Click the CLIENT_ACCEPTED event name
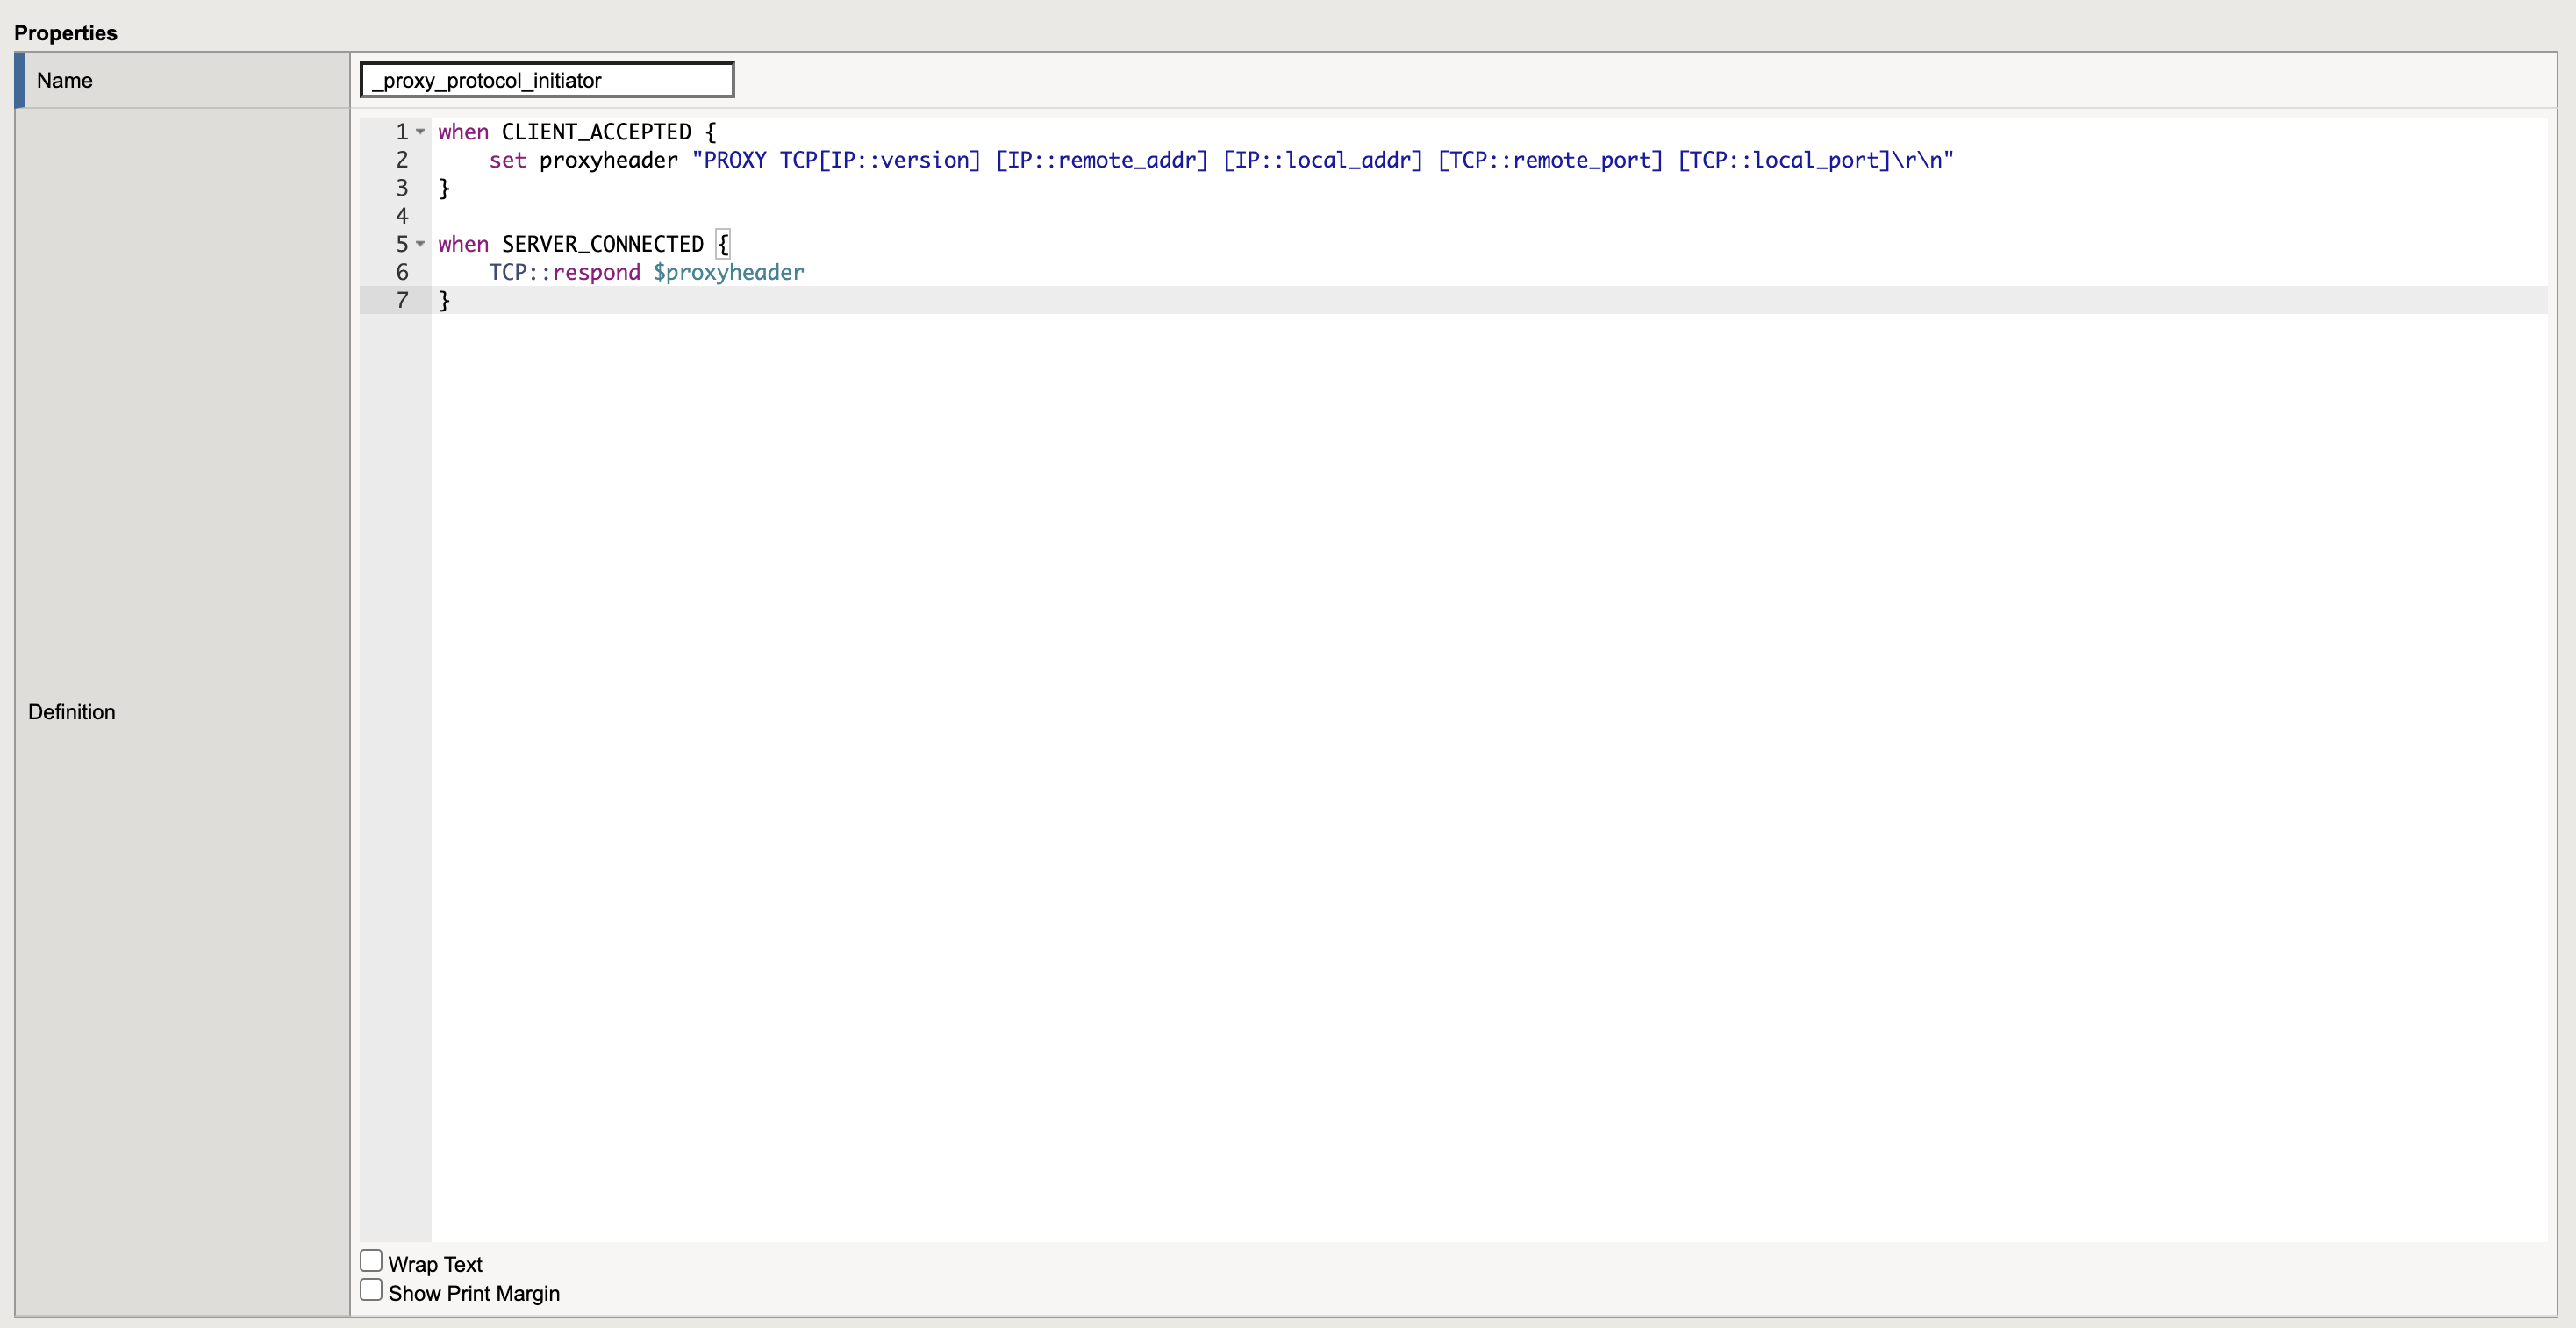The width and height of the screenshot is (2576, 1328). [596, 132]
